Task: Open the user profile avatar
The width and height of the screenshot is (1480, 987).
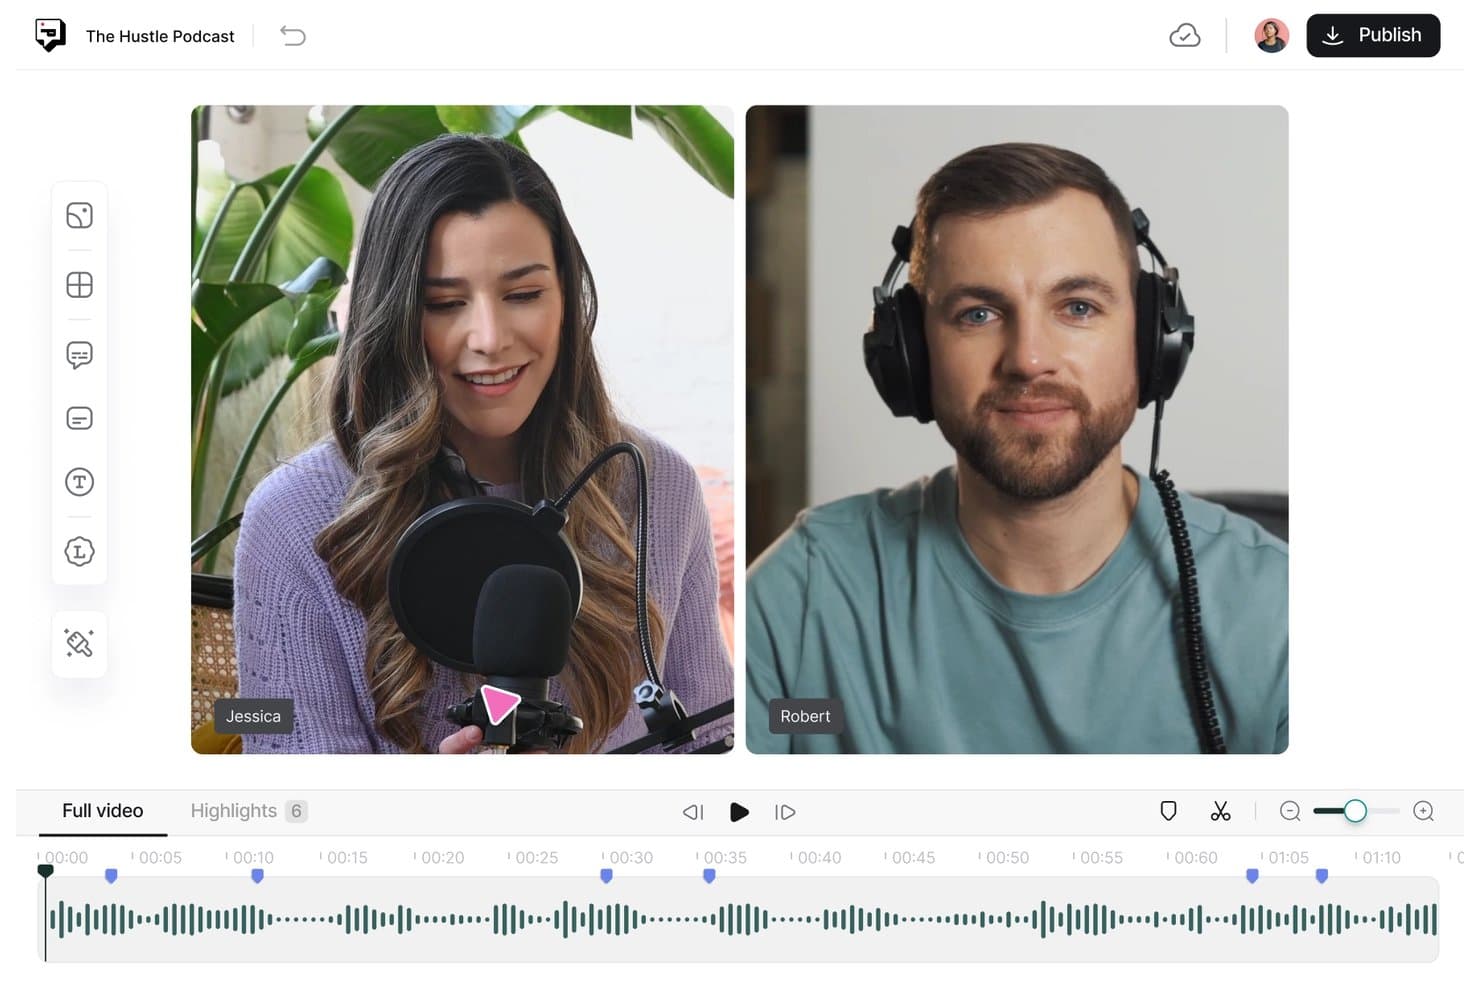Action: pos(1271,35)
